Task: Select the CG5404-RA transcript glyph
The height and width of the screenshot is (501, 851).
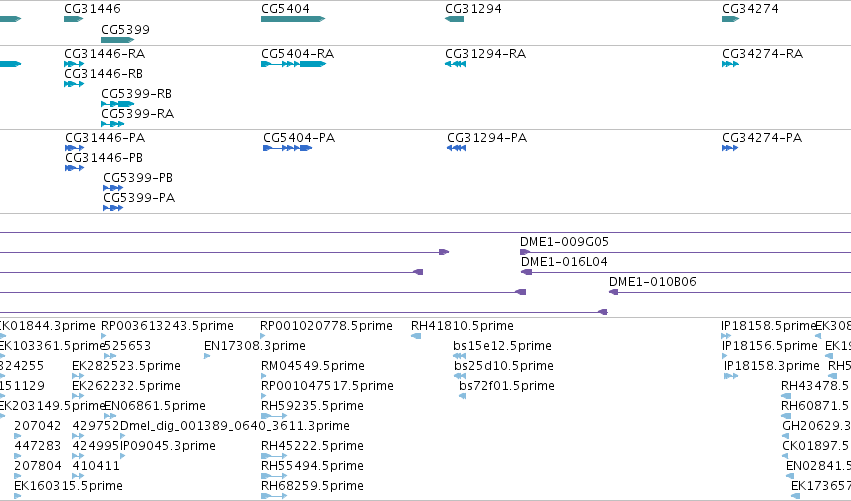Action: (x=294, y=64)
